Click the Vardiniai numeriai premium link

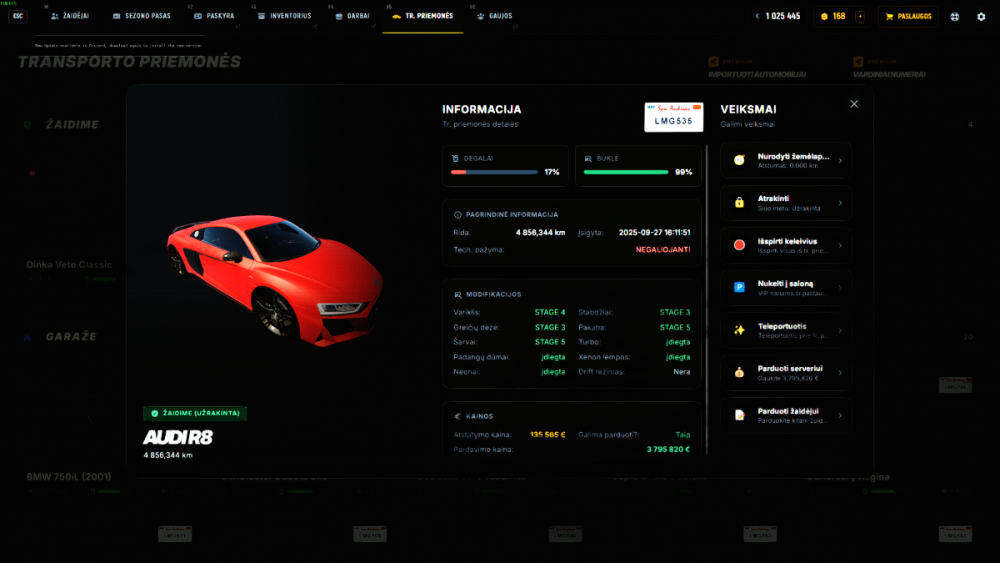click(889, 75)
